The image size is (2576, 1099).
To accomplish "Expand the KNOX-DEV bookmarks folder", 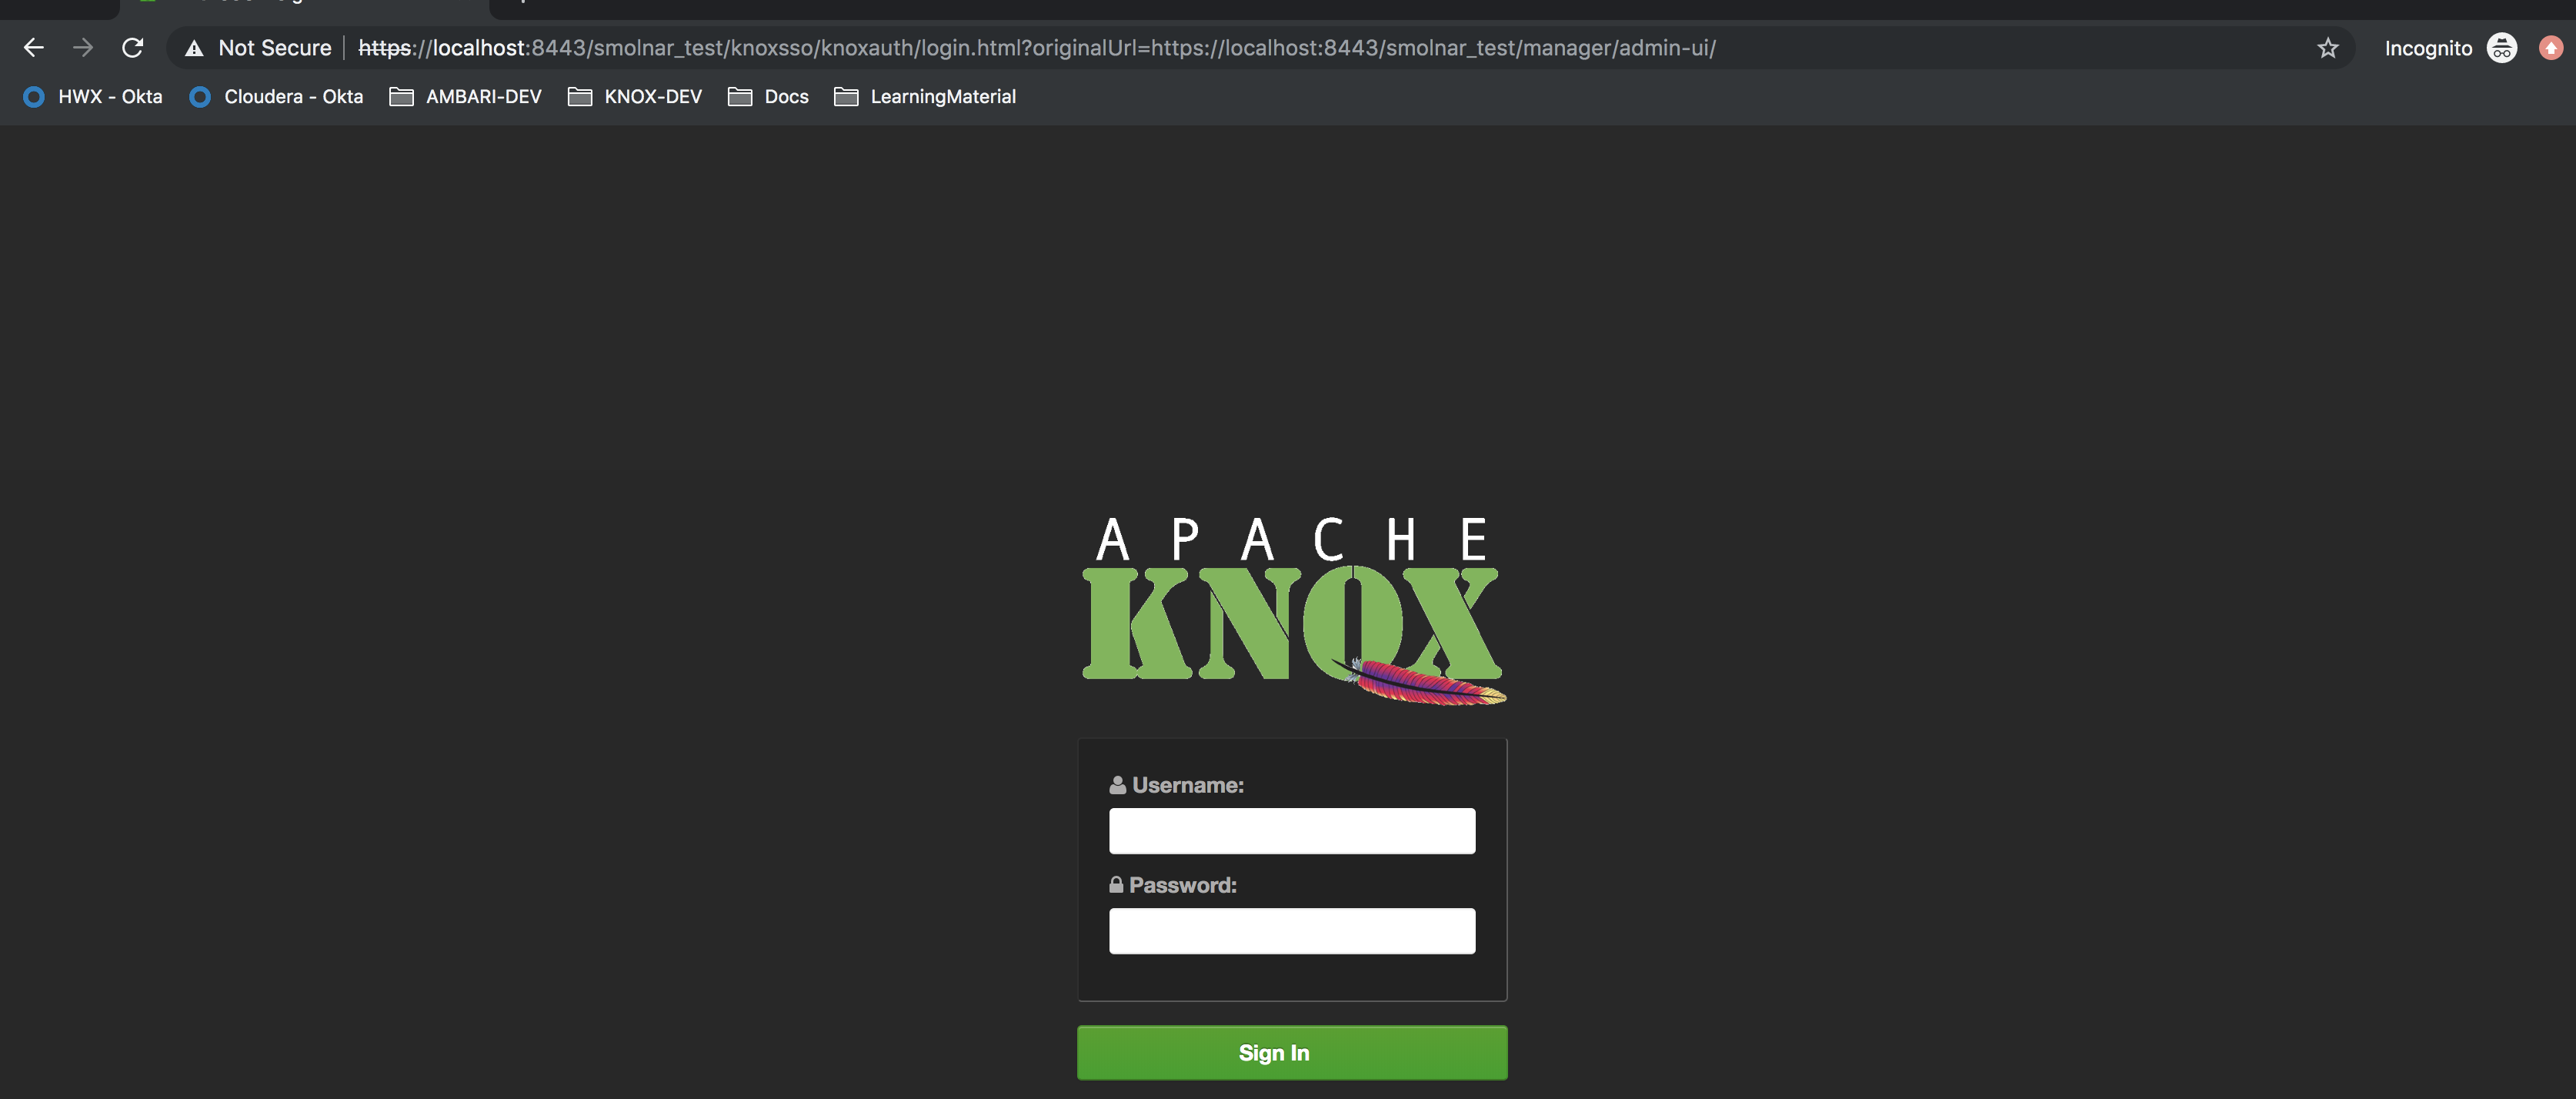I will [635, 97].
